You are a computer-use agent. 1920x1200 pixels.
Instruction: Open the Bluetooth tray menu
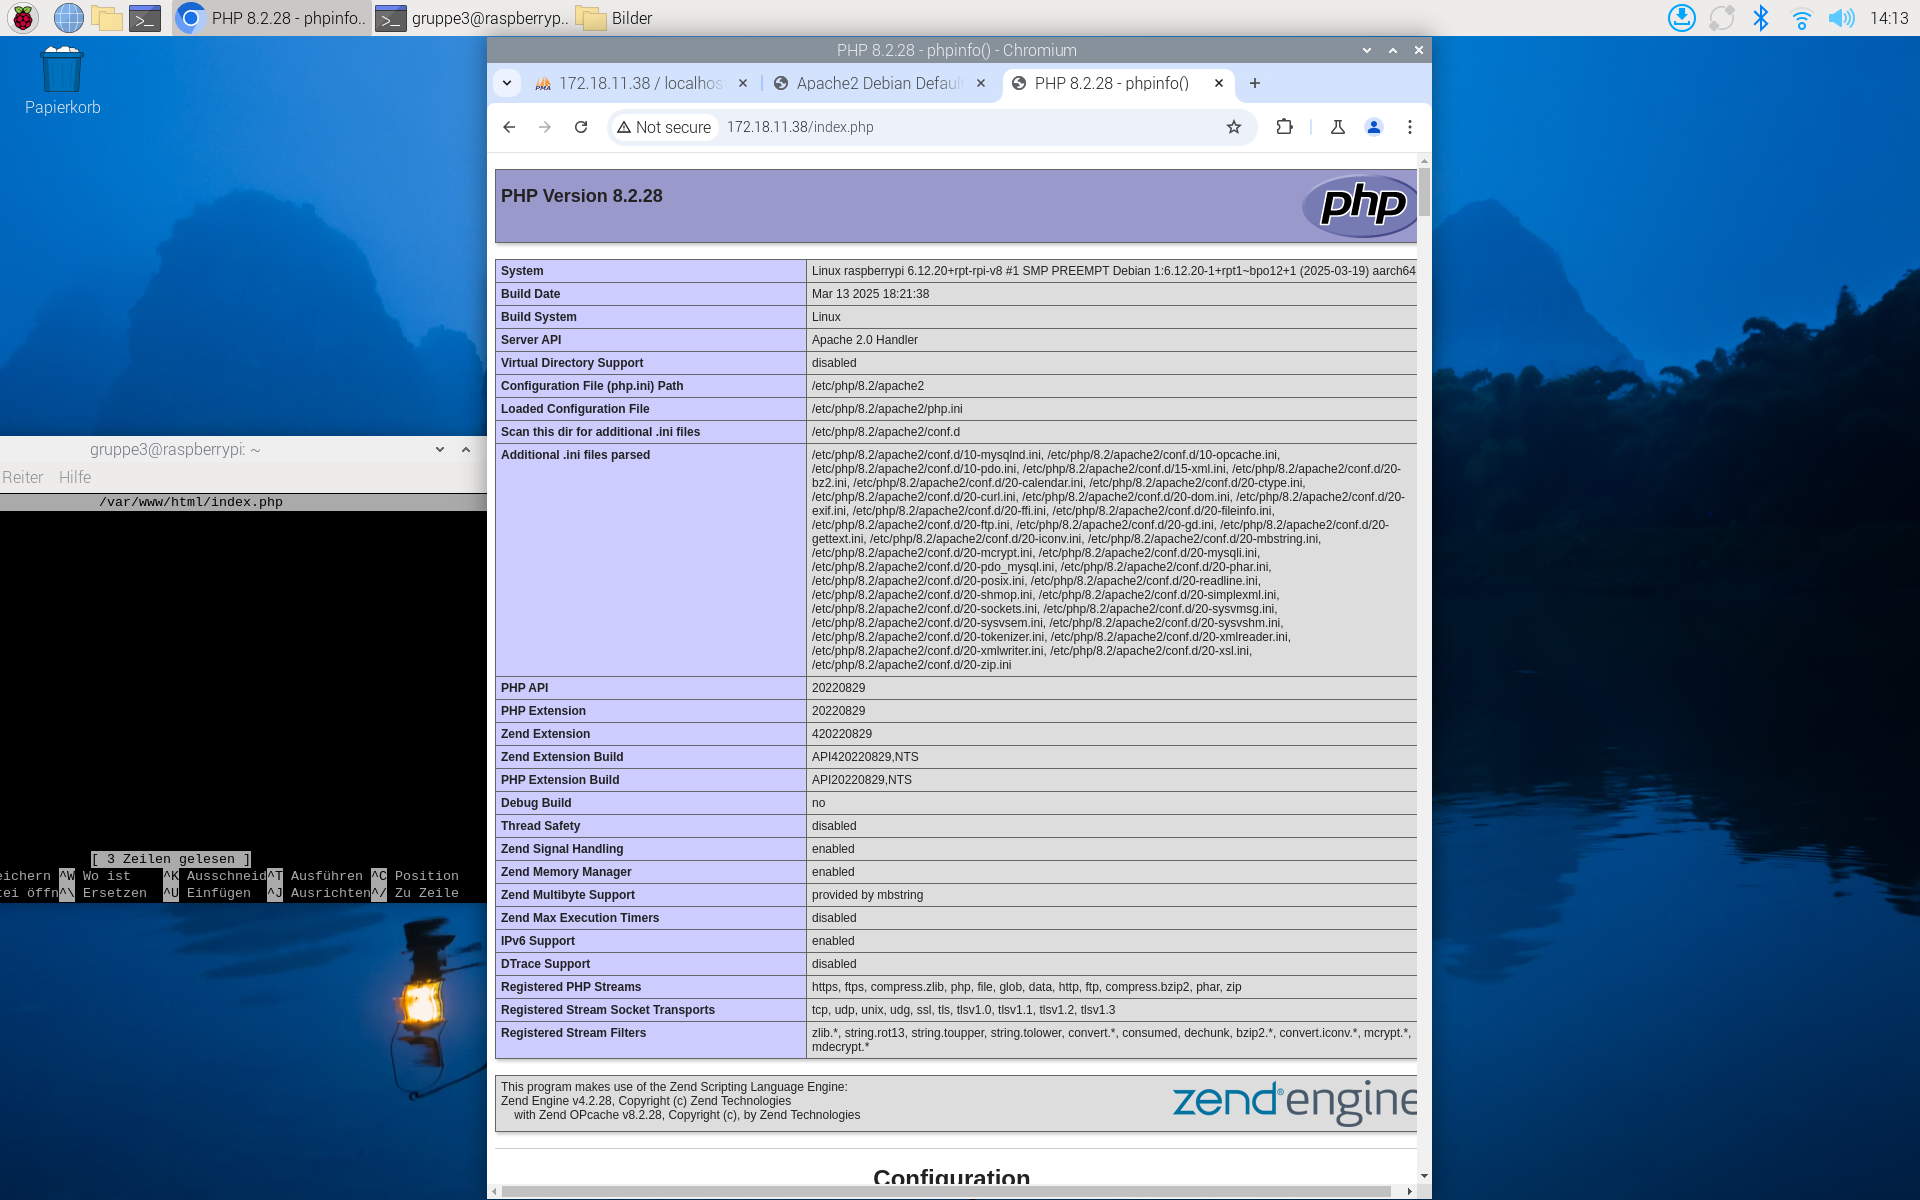pyautogui.click(x=1761, y=18)
